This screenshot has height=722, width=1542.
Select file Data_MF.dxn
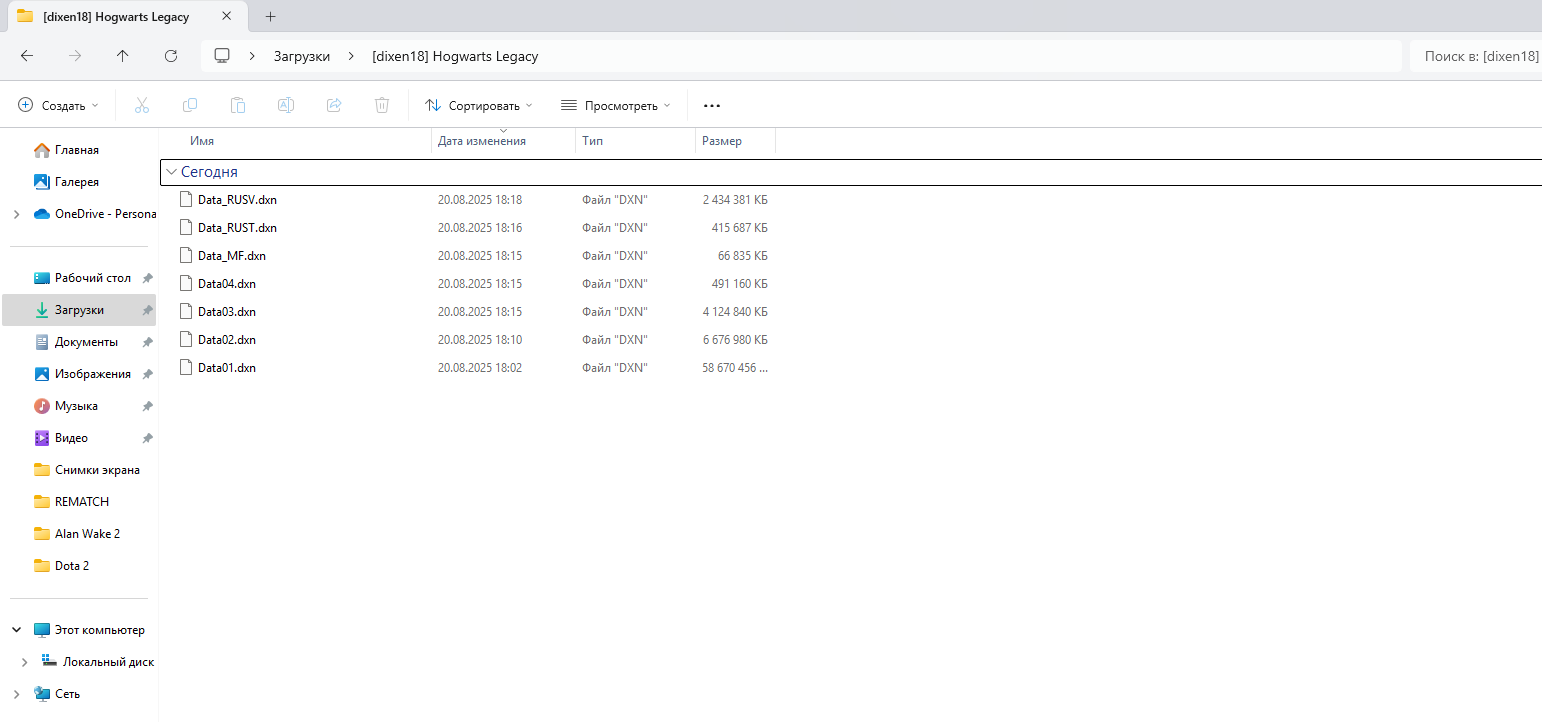coord(232,256)
